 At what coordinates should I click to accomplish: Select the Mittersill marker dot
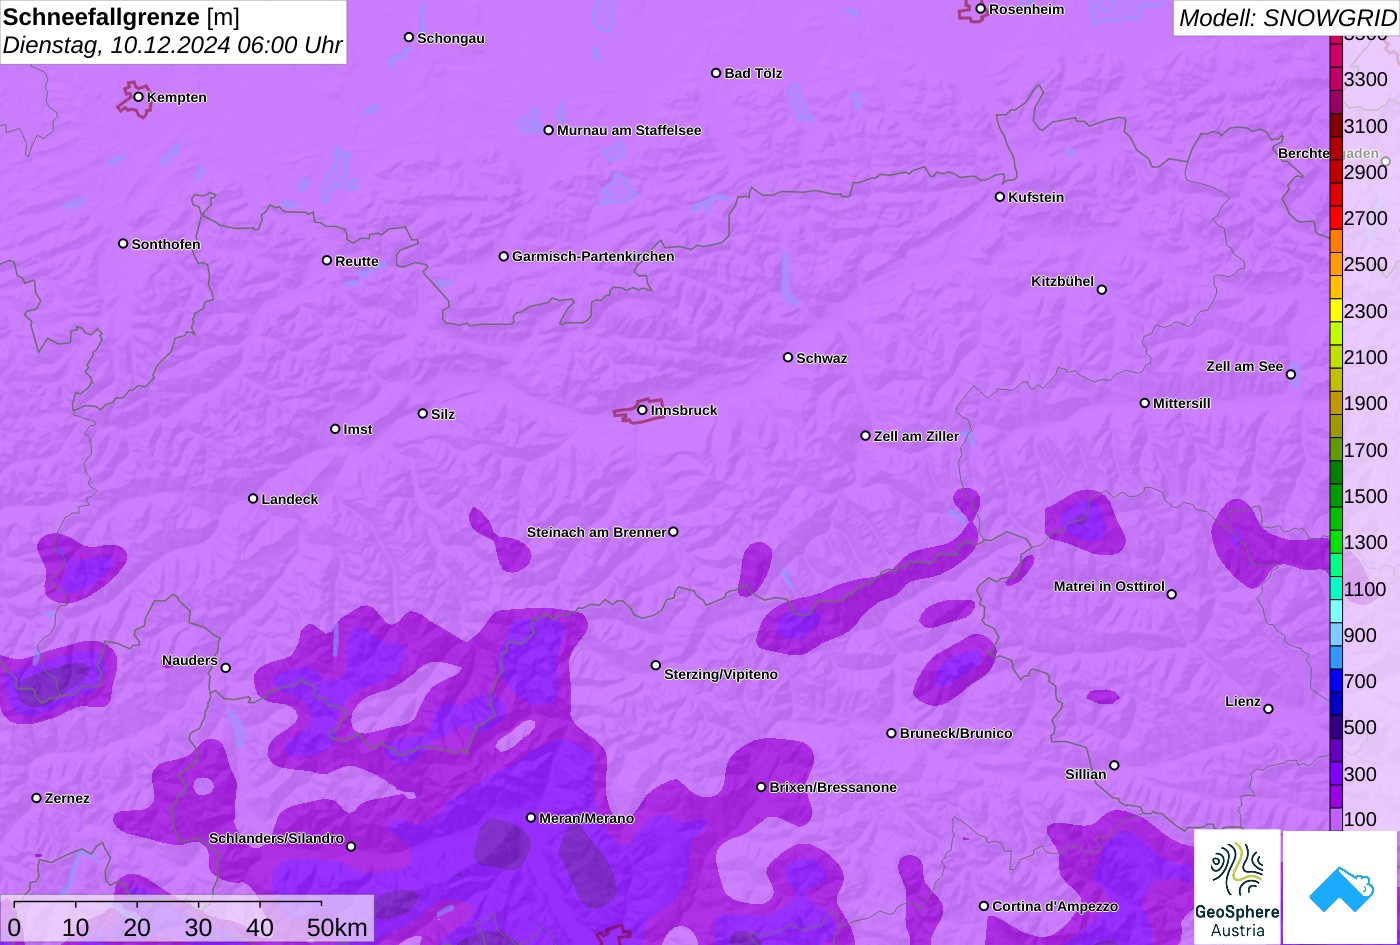click(x=1145, y=403)
